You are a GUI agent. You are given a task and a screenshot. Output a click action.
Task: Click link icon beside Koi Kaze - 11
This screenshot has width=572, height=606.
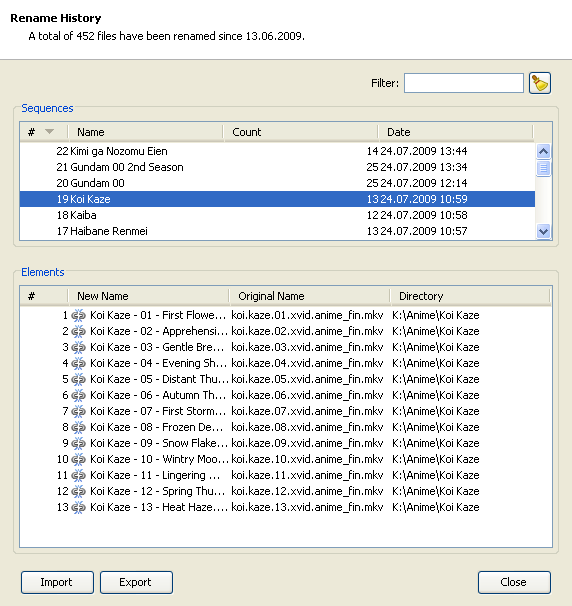[x=78, y=475]
